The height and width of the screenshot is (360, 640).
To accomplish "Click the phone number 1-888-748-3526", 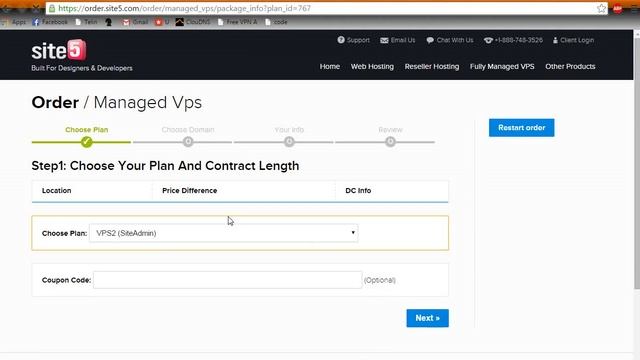I will point(518,40).
